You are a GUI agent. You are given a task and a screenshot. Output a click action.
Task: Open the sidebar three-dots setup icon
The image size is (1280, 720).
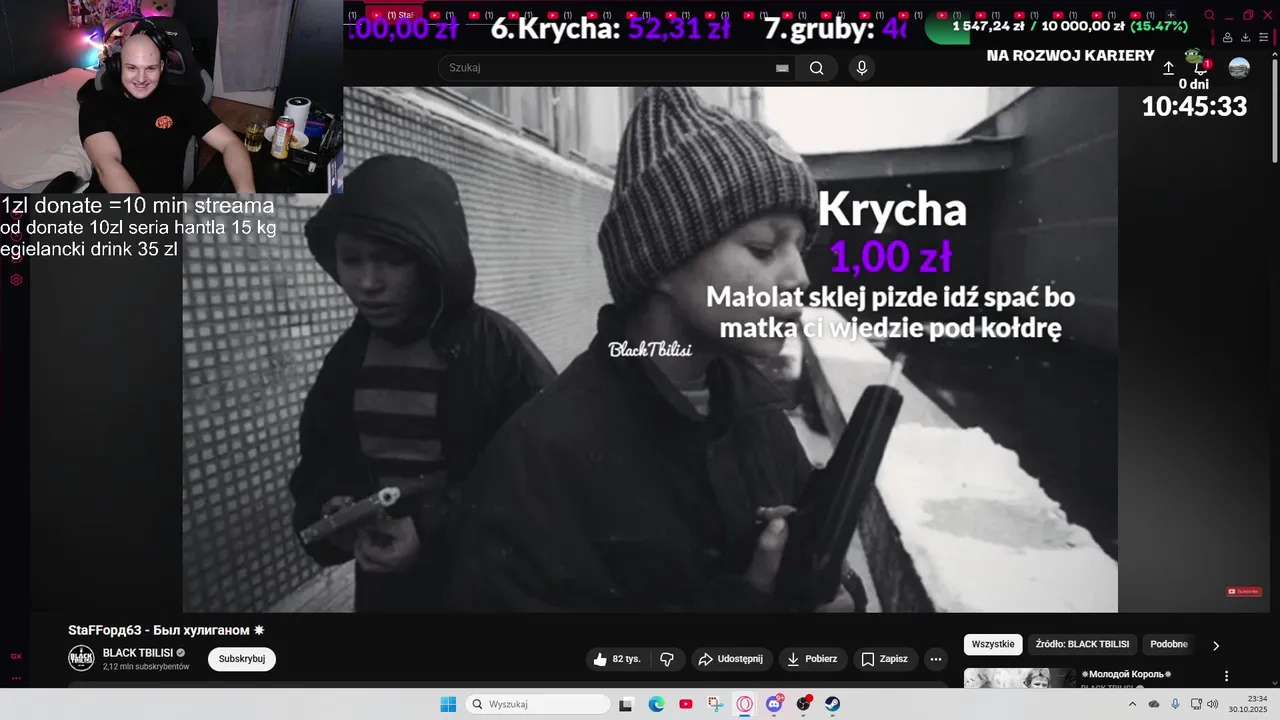click(16, 678)
